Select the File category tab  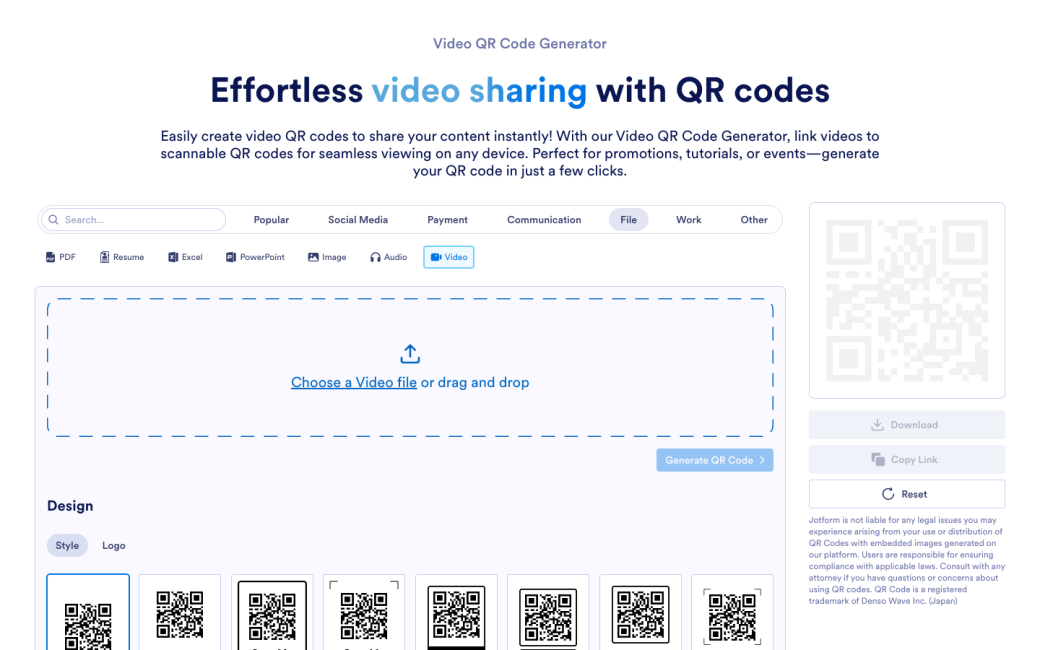(629, 220)
